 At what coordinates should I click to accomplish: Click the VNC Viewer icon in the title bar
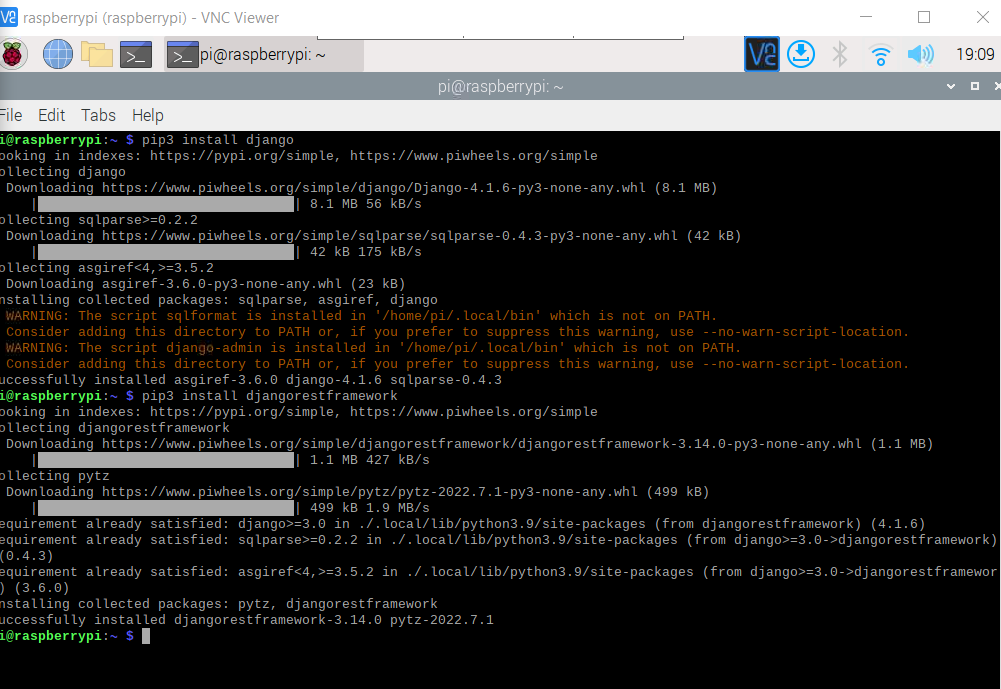pyautogui.click(x=13, y=18)
